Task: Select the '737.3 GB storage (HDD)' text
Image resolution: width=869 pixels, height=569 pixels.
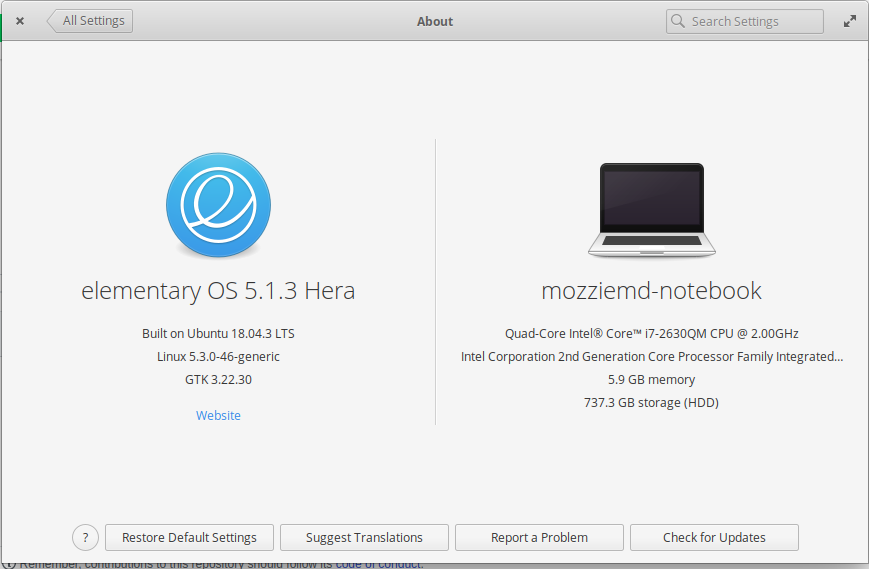Action: [x=652, y=403]
